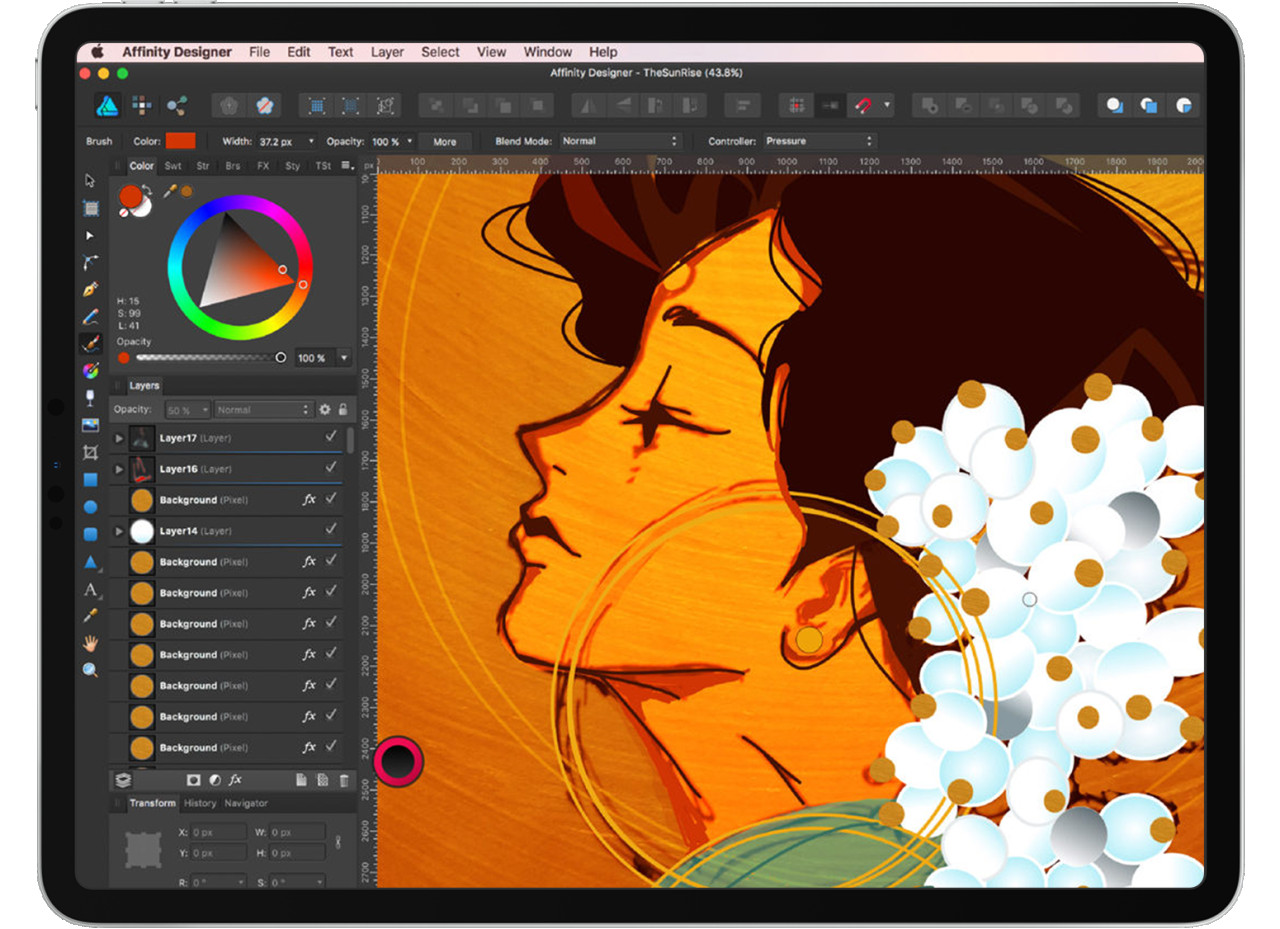Select the Vector Crop tool
Image resolution: width=1280 pixels, height=929 pixels.
coord(90,452)
